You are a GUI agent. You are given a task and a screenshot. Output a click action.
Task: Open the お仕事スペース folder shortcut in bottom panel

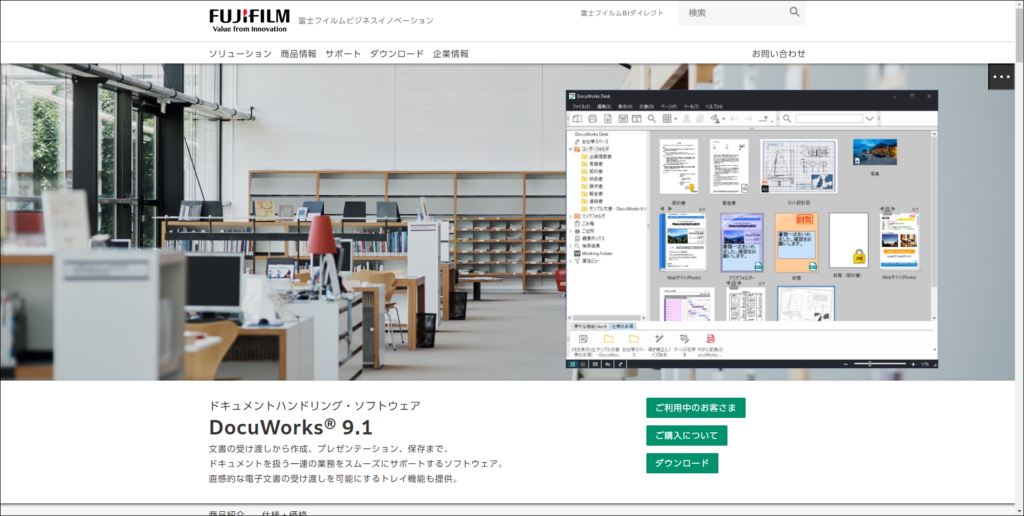click(x=634, y=339)
